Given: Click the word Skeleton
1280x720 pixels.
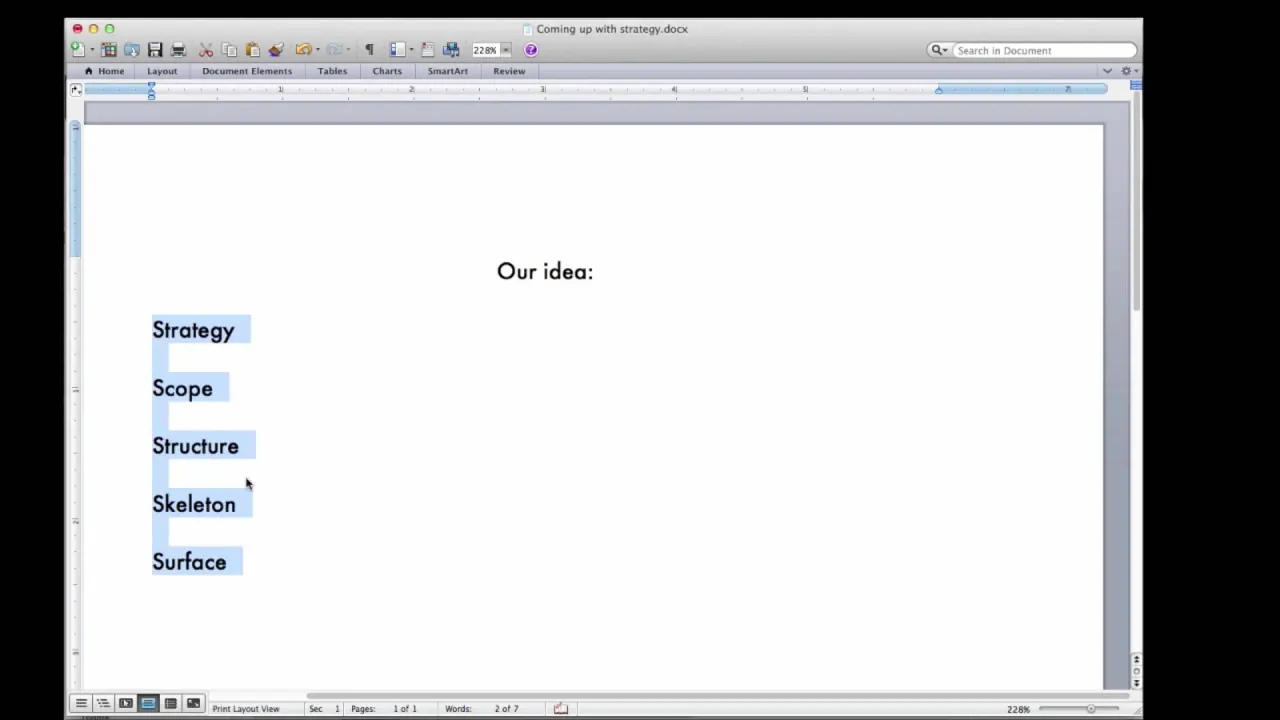Looking at the screenshot, I should point(194,504).
